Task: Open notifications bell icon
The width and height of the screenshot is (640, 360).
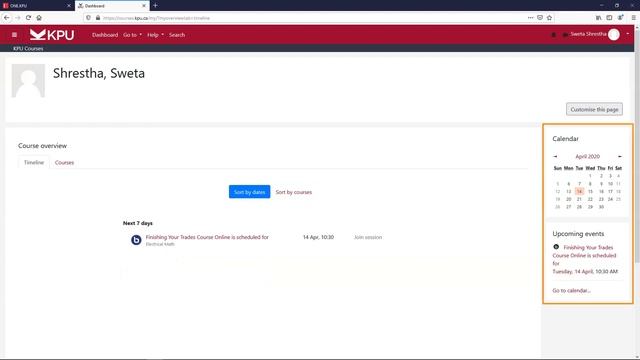Action: click(553, 35)
